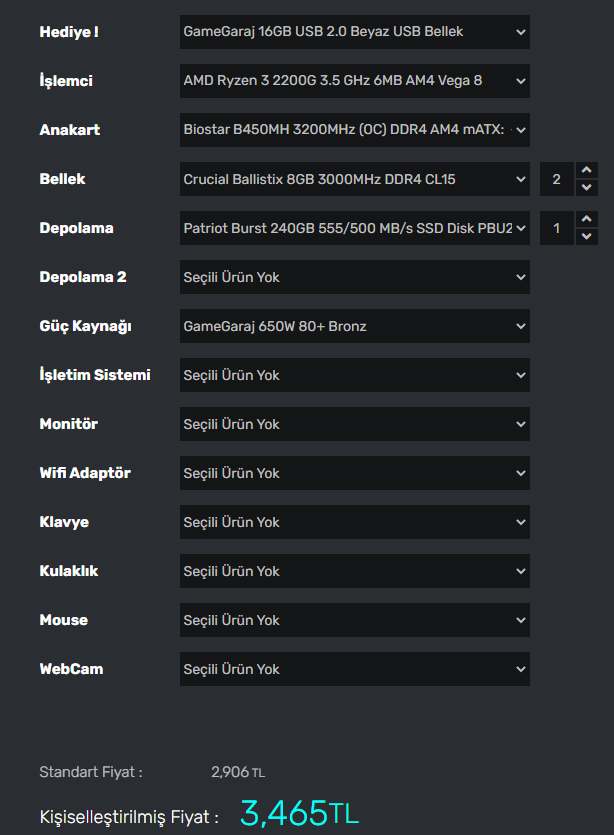Select the Bellek memory dropdown
Image resolution: width=614 pixels, height=835 pixels.
click(354, 179)
